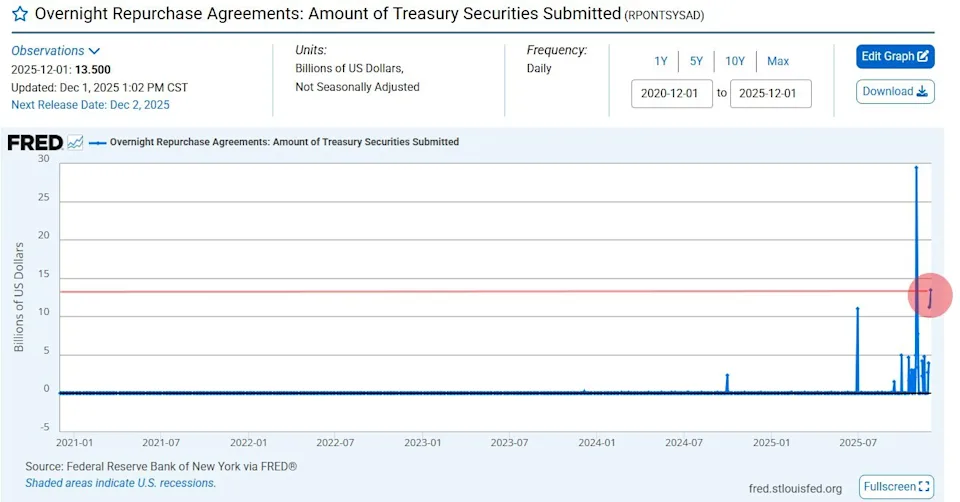Click the Edit Graph pencil icon
The height and width of the screenshot is (502, 960).
(x=923, y=56)
